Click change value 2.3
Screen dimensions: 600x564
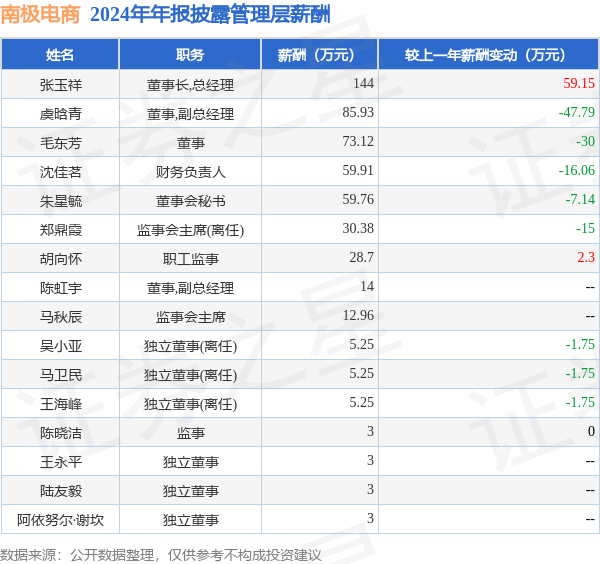click(586, 258)
